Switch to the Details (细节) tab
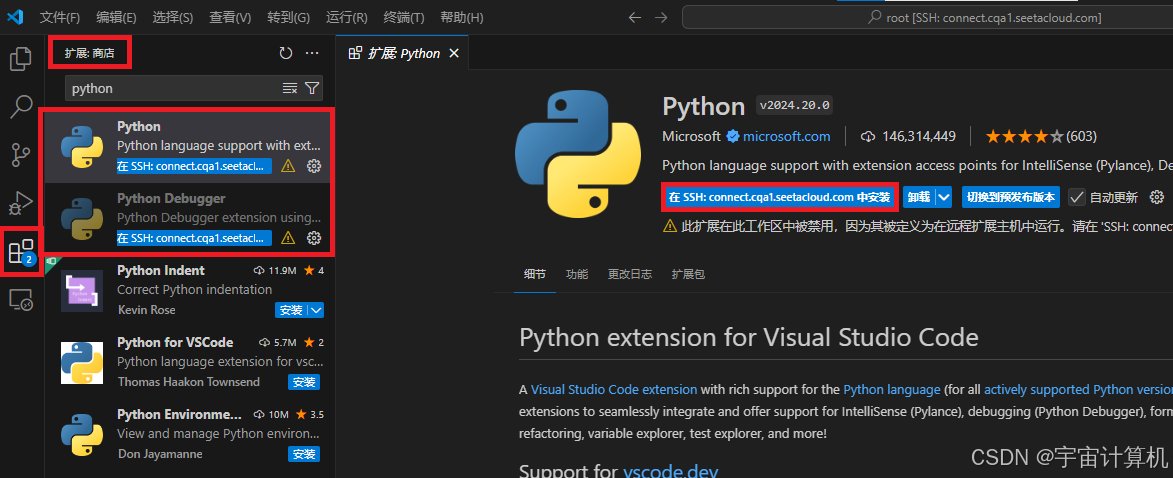 [535, 275]
